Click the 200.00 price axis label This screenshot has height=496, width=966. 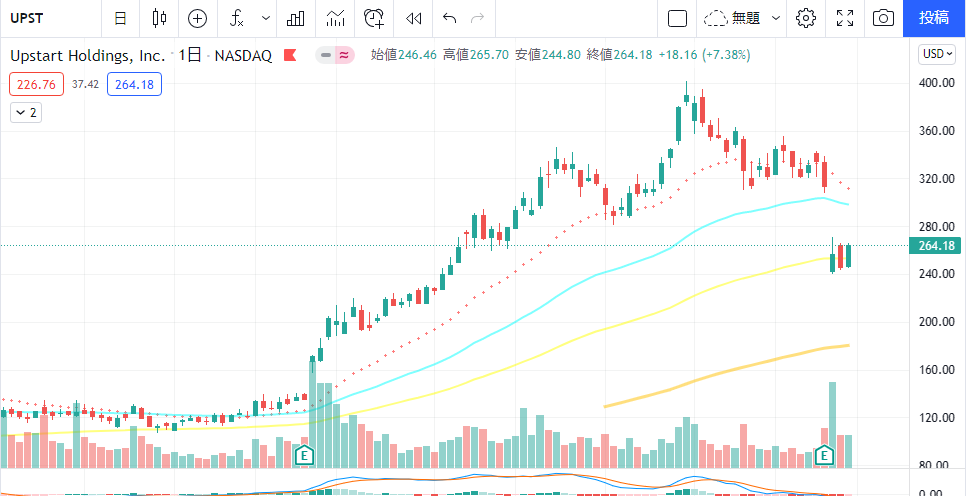click(937, 322)
